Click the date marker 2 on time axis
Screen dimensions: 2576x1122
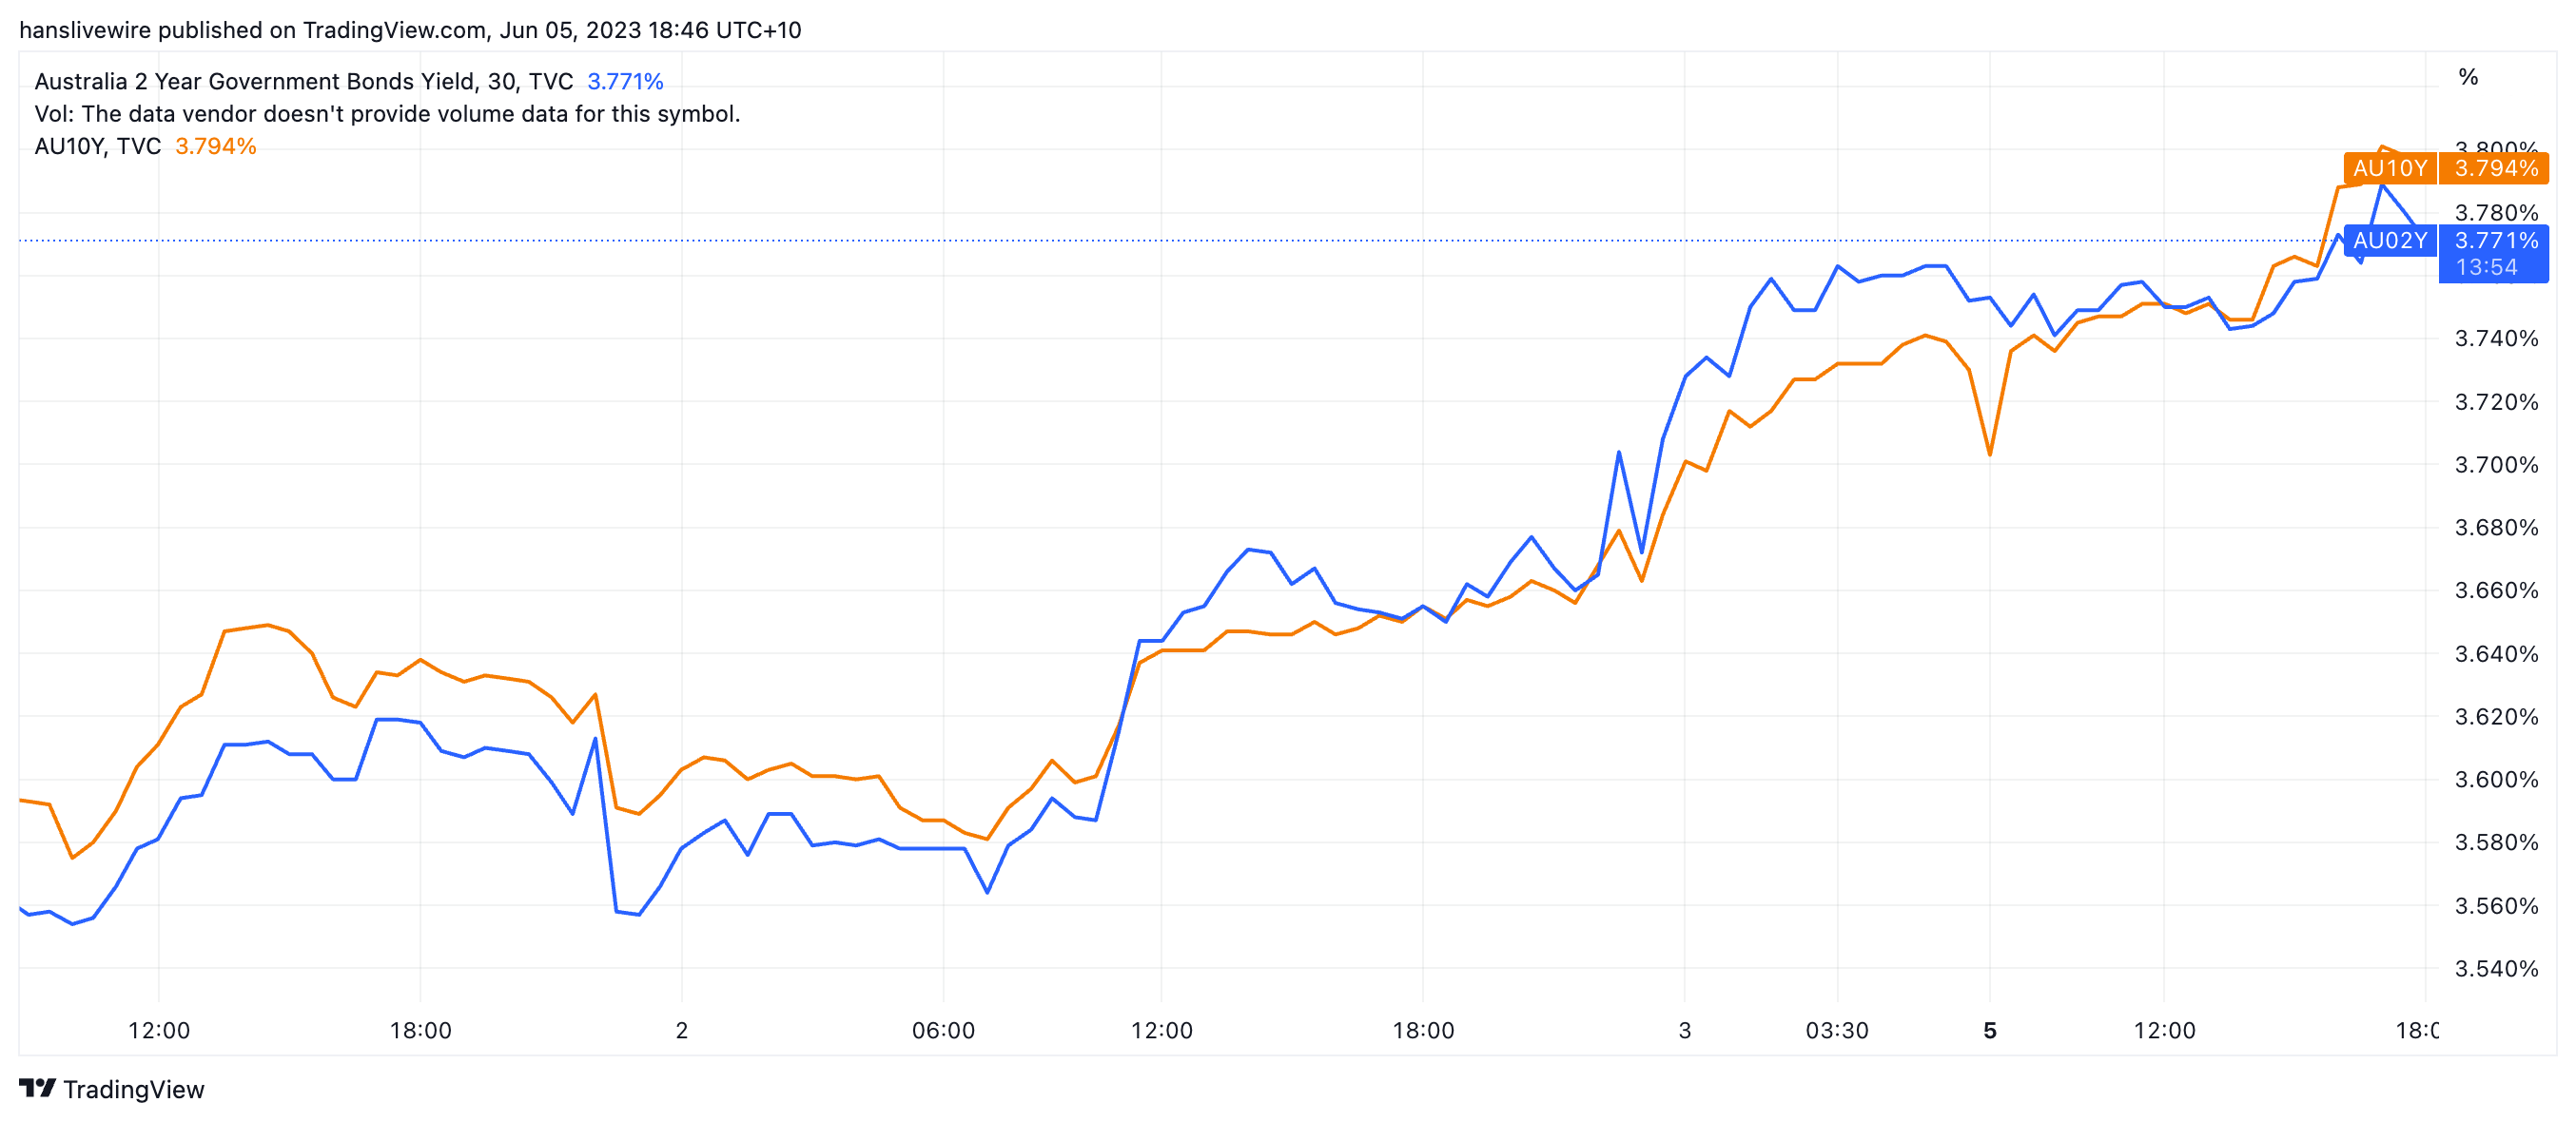681,1030
